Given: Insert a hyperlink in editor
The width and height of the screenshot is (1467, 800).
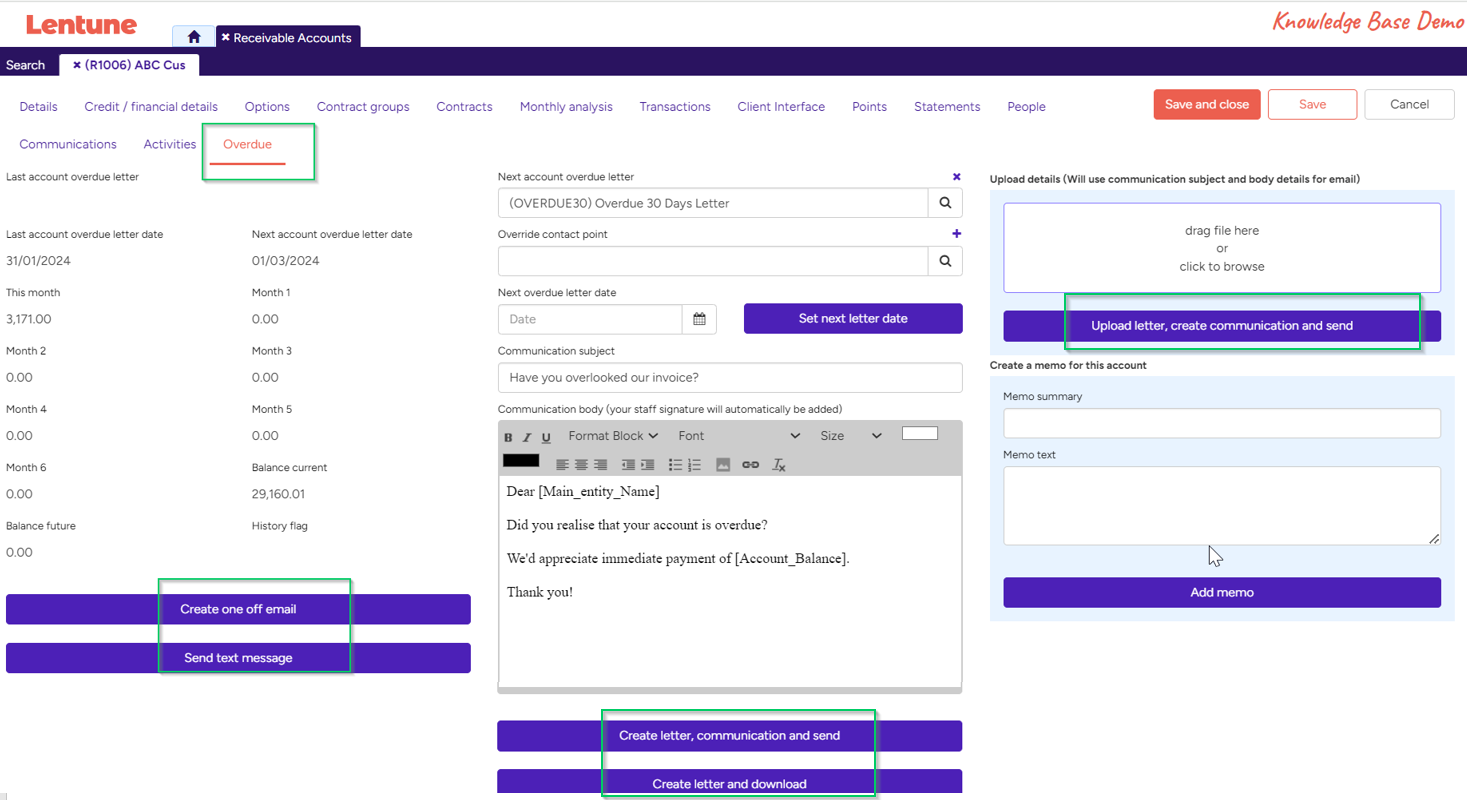Looking at the screenshot, I should pyautogui.click(x=750, y=465).
